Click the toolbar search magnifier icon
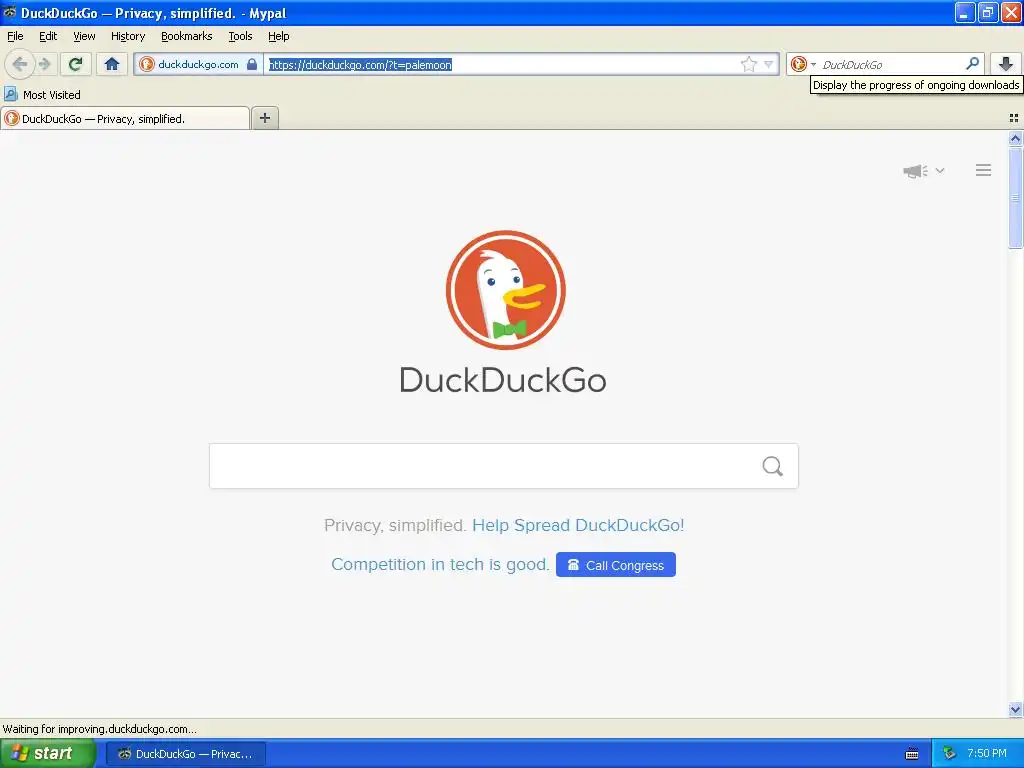The image size is (1024, 768). coord(972,63)
